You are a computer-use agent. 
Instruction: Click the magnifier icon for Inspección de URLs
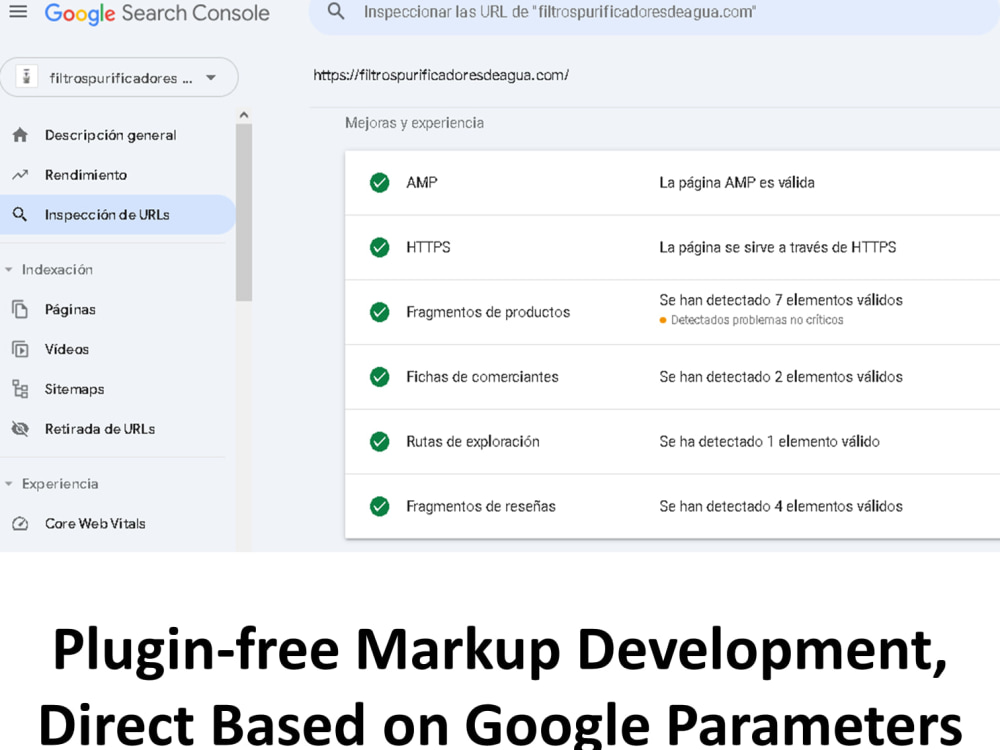(x=20, y=214)
